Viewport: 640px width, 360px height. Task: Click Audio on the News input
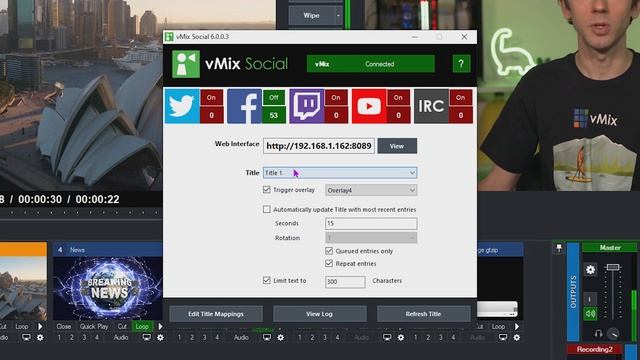121,338
